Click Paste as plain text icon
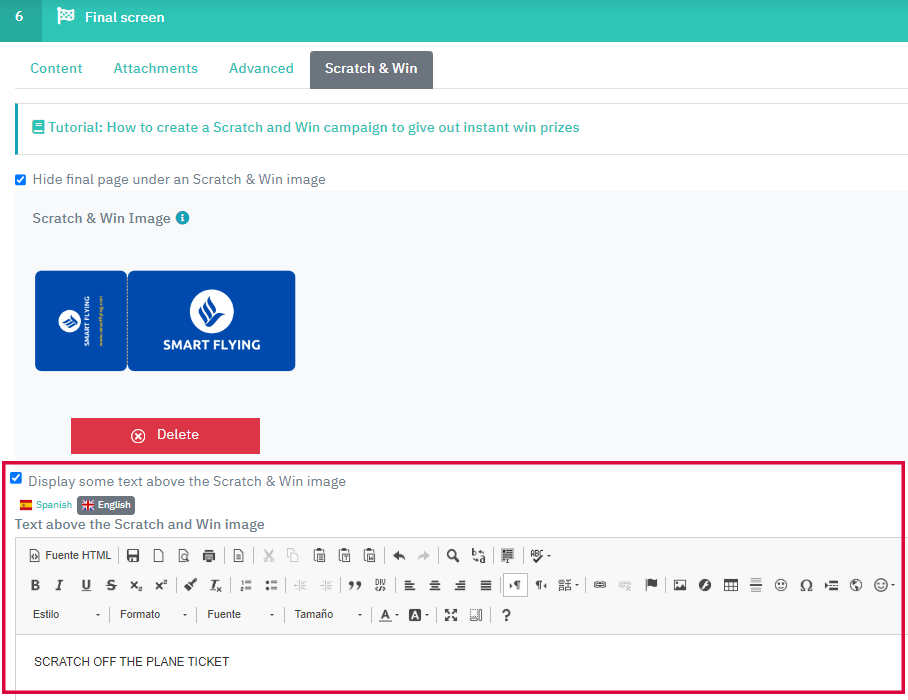The height and width of the screenshot is (700, 908). pos(345,556)
